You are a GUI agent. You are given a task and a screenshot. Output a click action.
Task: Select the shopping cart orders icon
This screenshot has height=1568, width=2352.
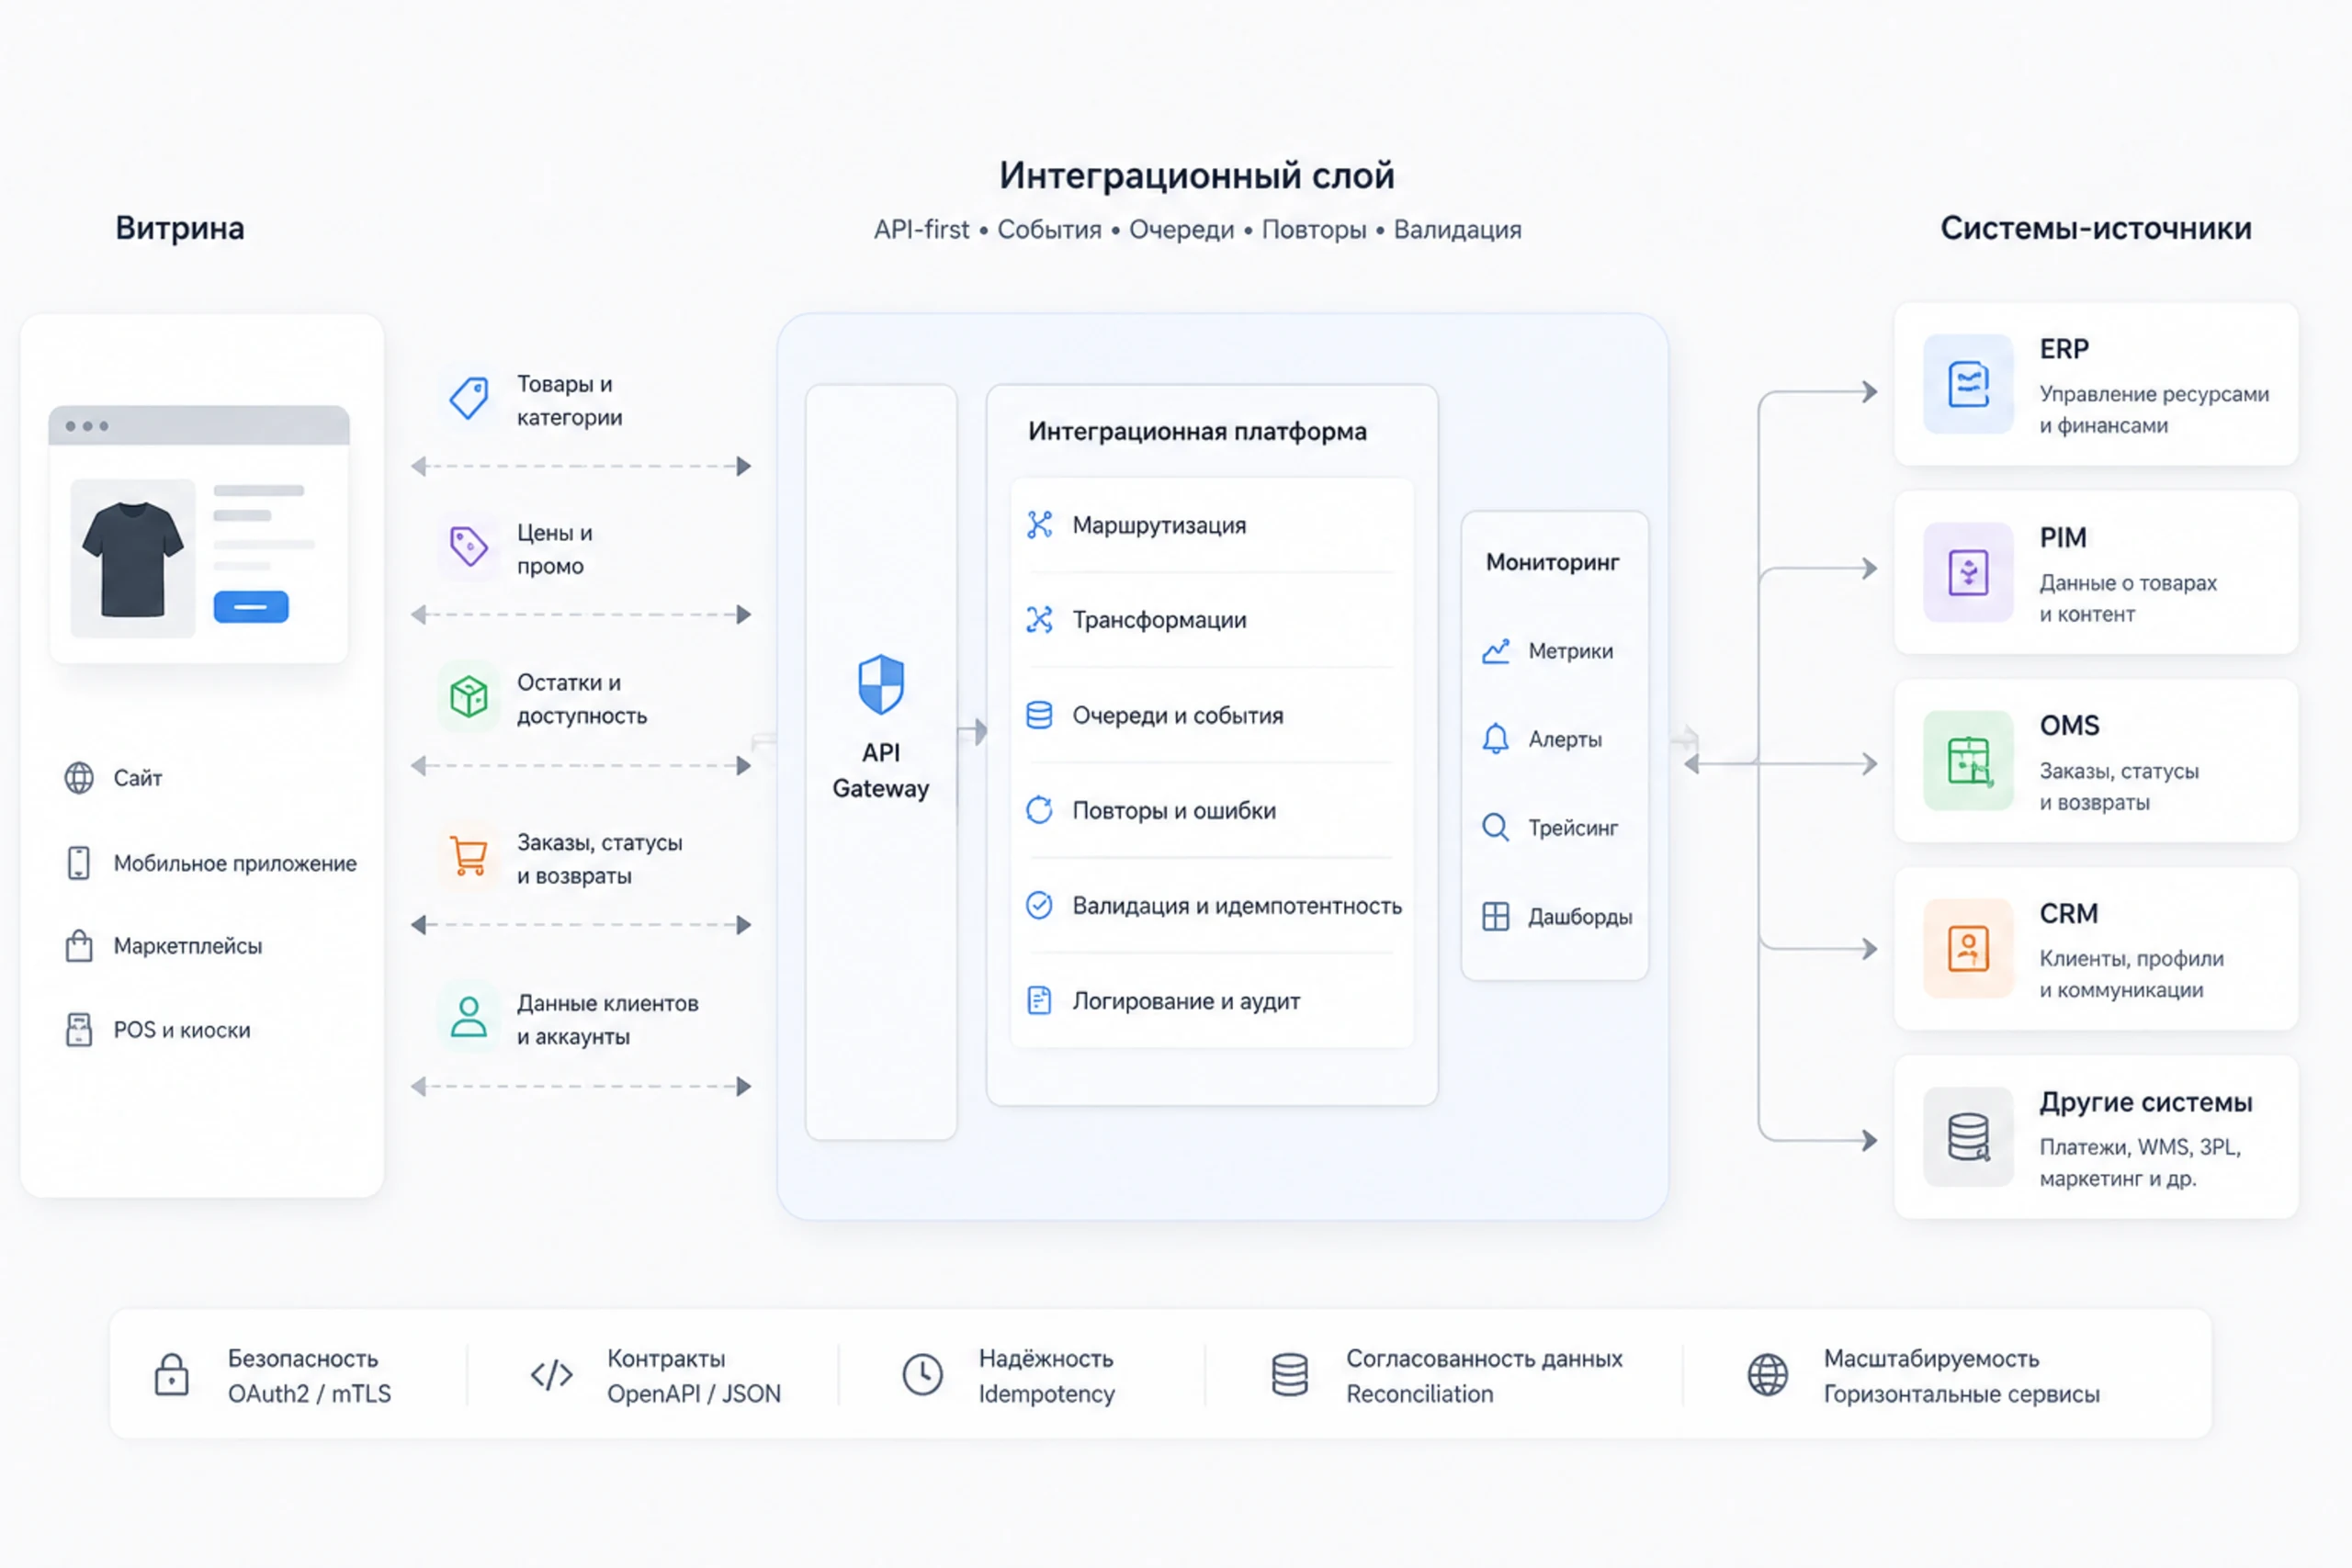(468, 857)
